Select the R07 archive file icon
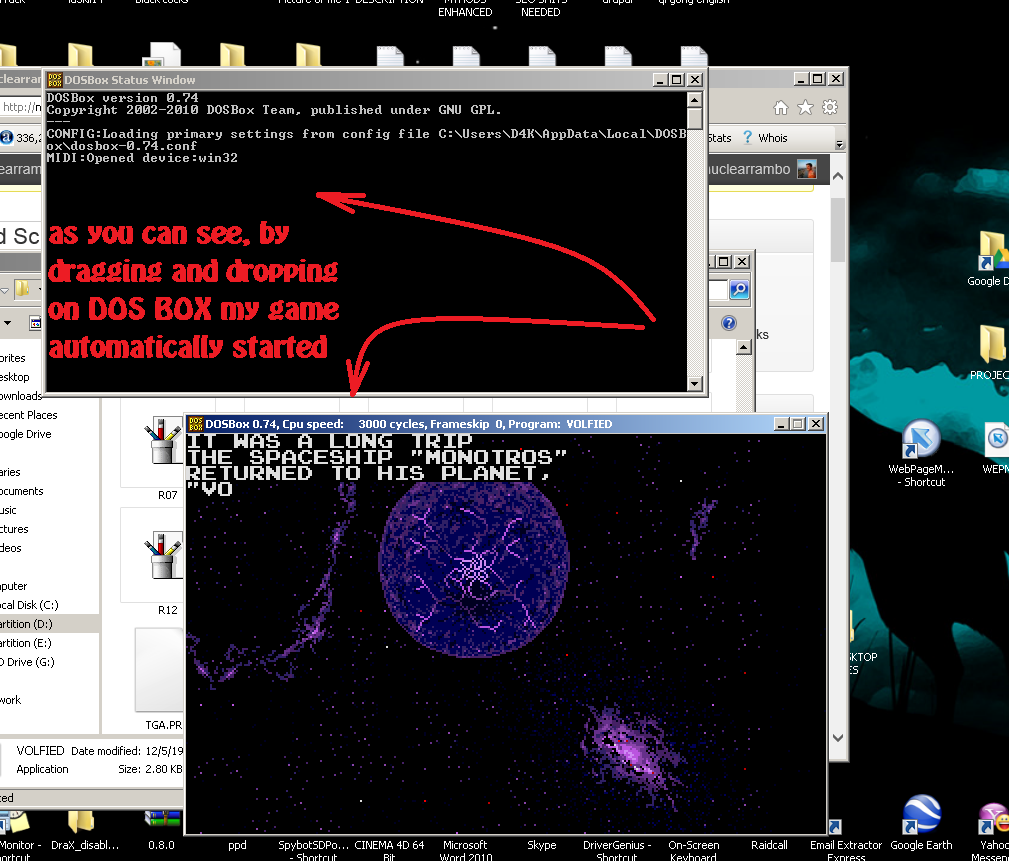The image size is (1009, 861). tap(163, 442)
